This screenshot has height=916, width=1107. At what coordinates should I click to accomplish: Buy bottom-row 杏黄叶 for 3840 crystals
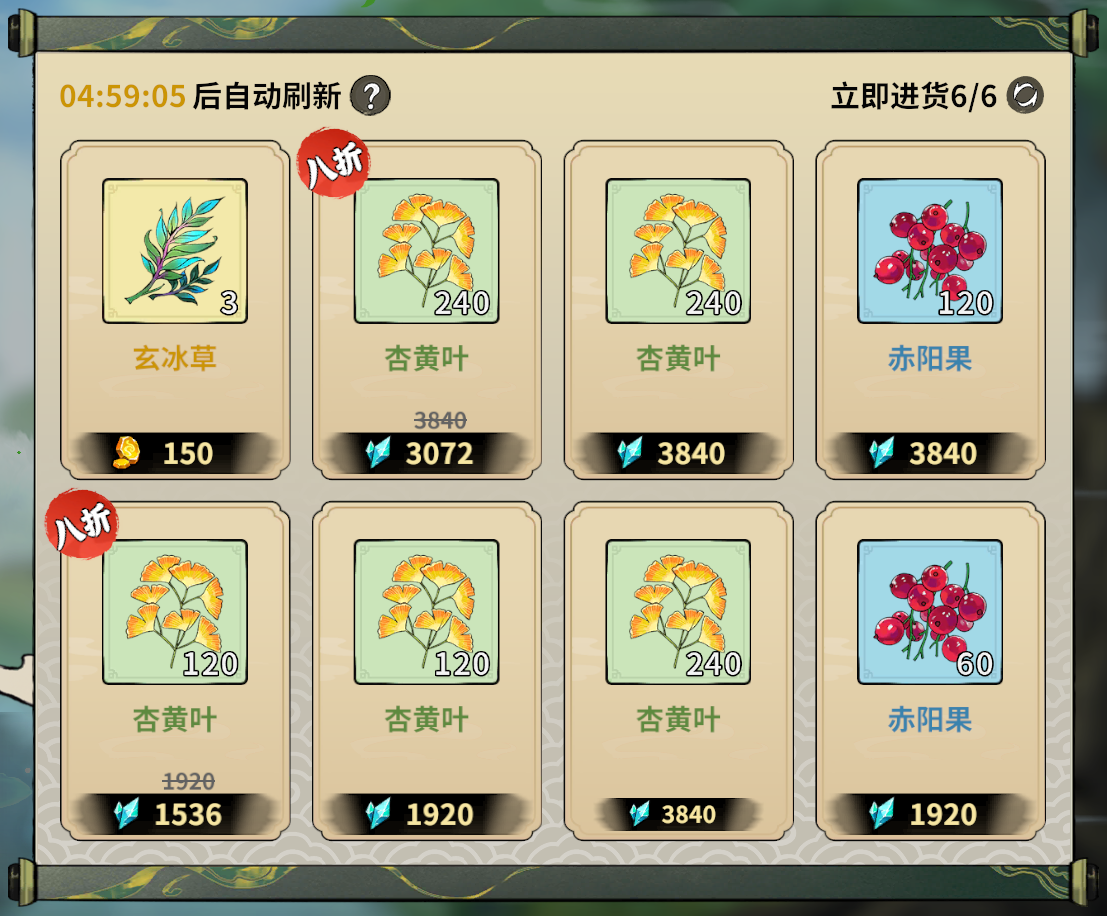coord(678,814)
